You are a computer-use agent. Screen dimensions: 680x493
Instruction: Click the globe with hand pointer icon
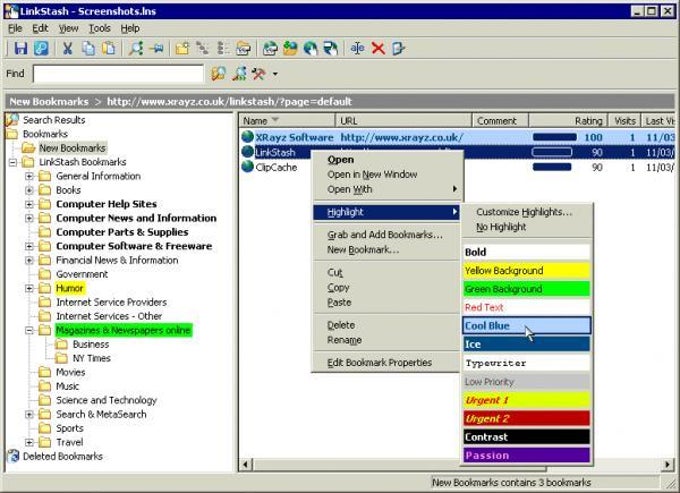(311, 48)
